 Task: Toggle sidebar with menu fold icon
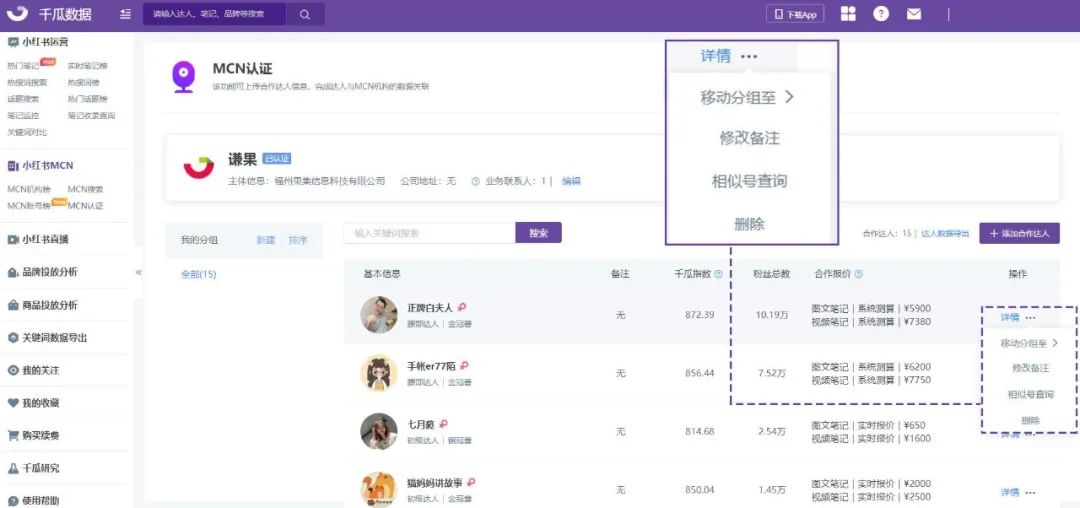[124, 14]
